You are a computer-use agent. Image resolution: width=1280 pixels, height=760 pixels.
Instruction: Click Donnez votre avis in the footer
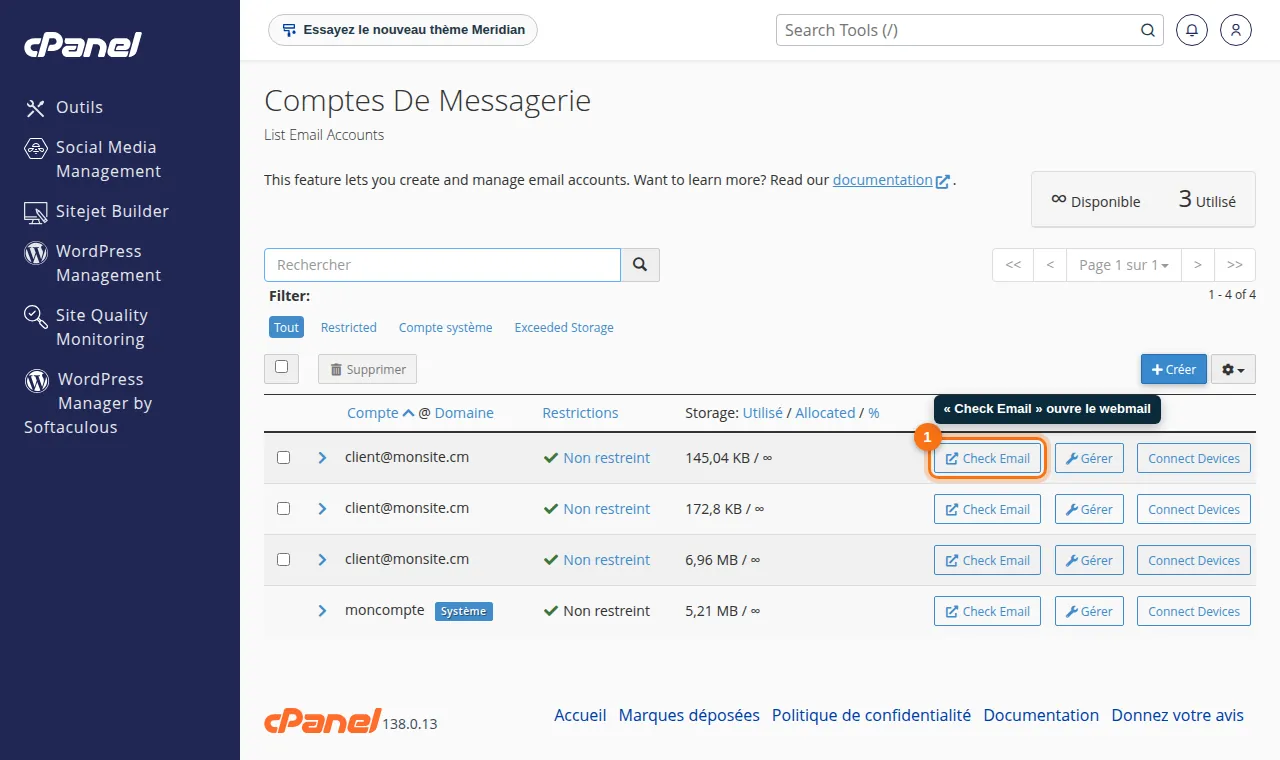point(1178,715)
